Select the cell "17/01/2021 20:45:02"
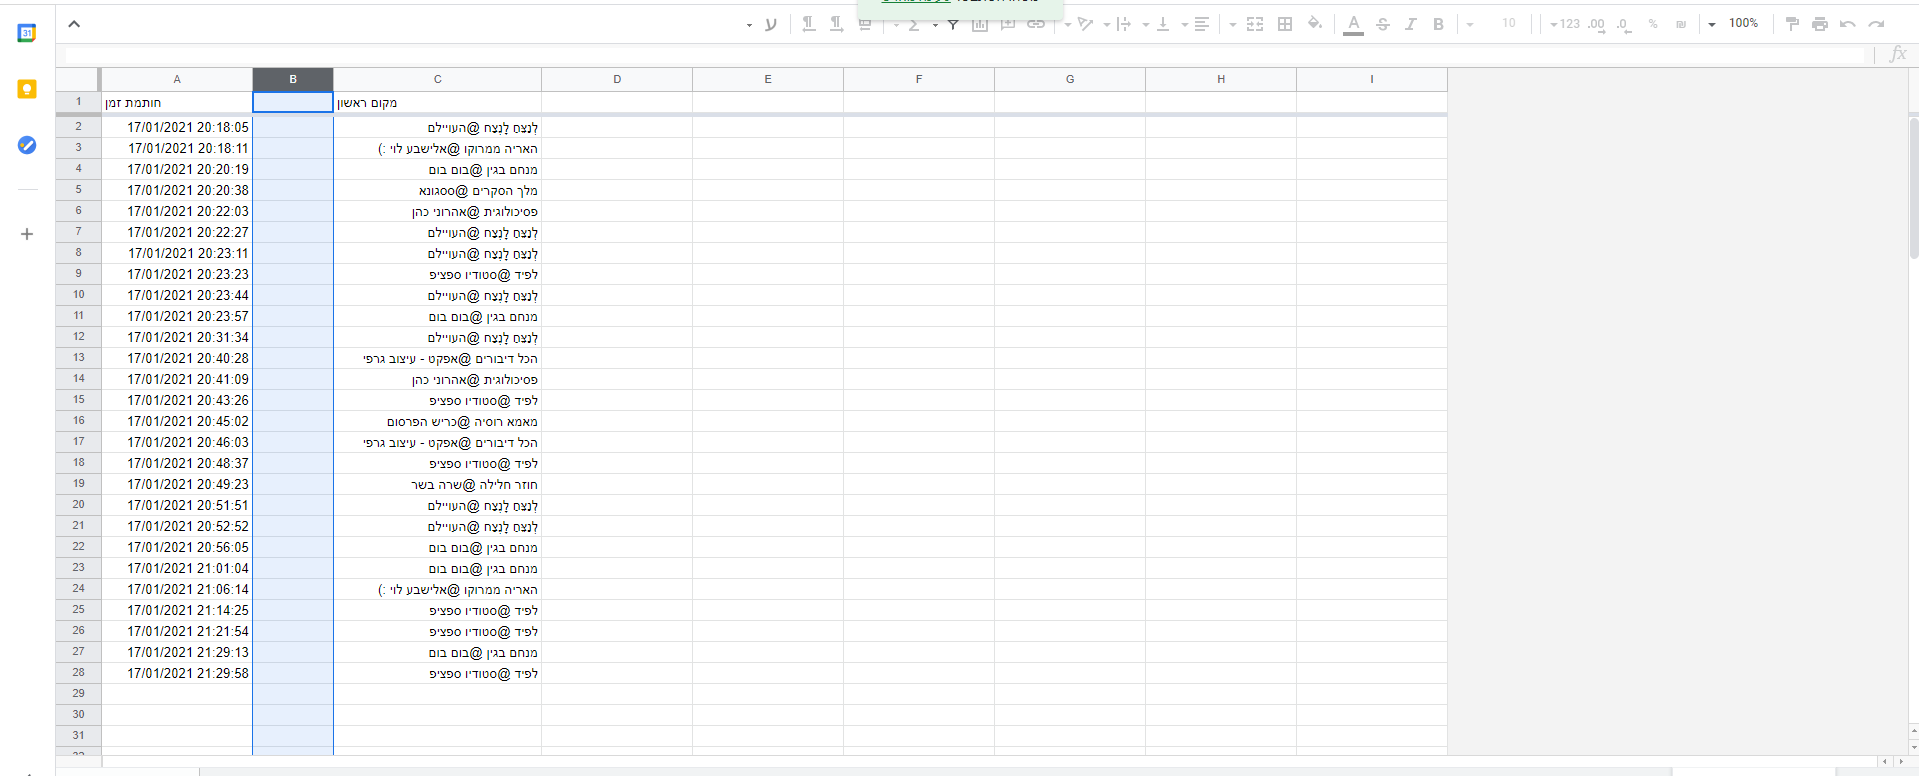 coord(177,421)
